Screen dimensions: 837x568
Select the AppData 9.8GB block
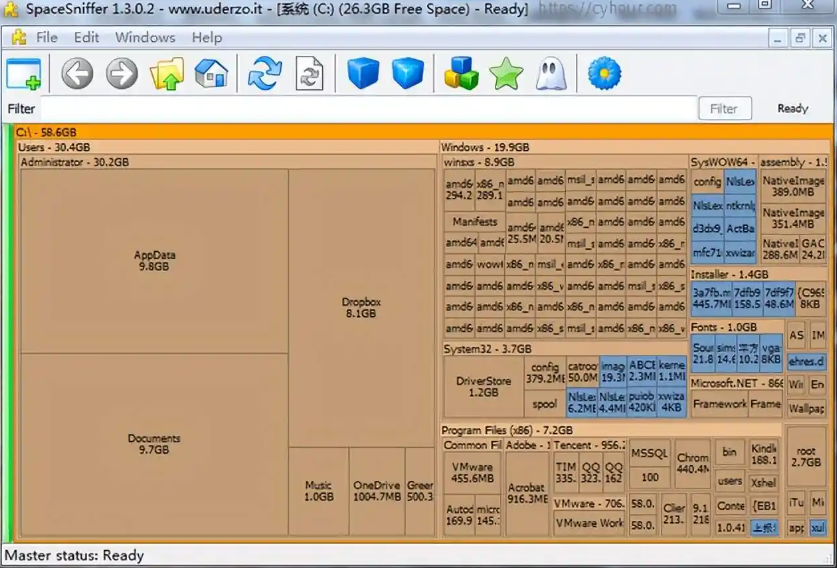[x=154, y=260]
